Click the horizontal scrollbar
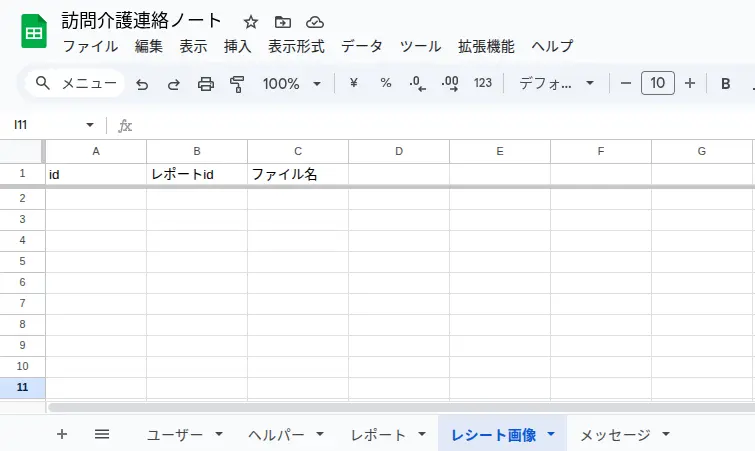Screen dimensions: 755x451 pos(402,407)
